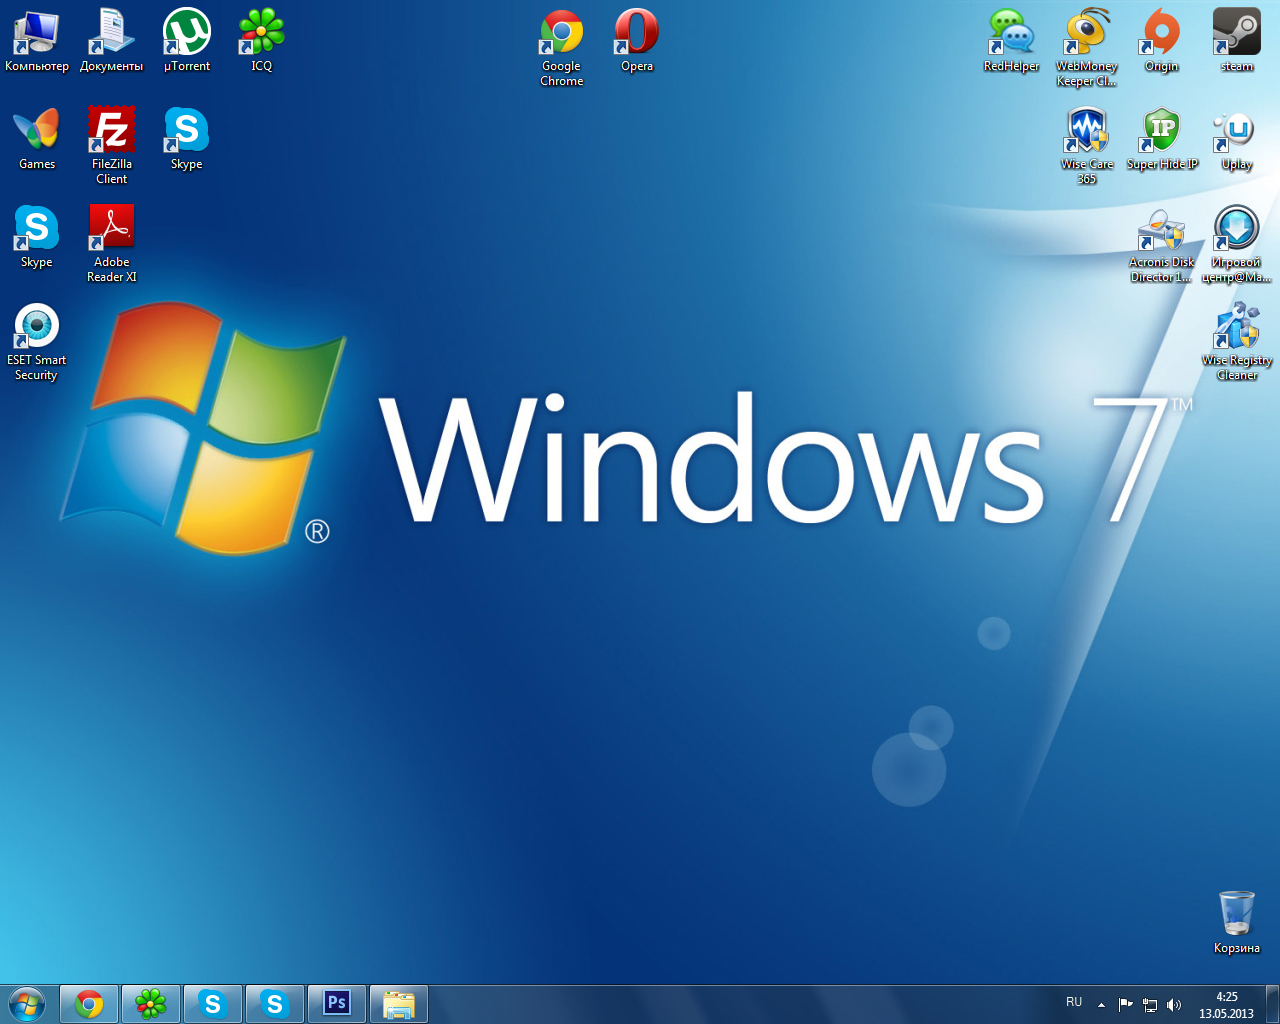Screen dimensions: 1280x1024
Task: Switch to ICQ from the taskbar
Action: click(151, 1004)
